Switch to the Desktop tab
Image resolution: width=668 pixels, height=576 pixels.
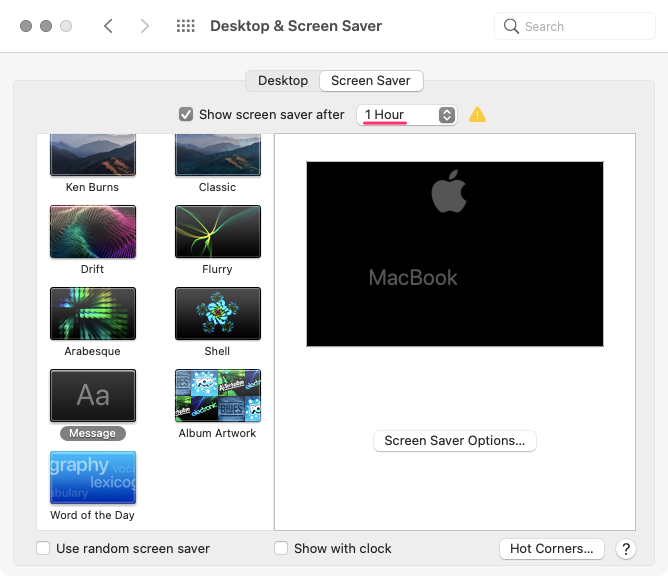[x=283, y=81]
